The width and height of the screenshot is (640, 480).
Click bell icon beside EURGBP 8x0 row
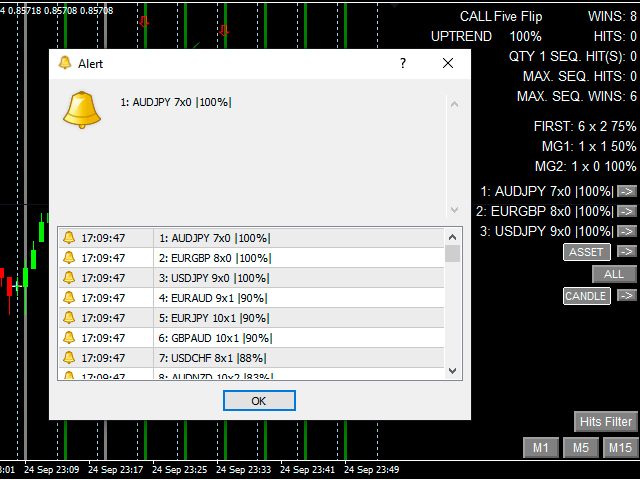[69, 258]
